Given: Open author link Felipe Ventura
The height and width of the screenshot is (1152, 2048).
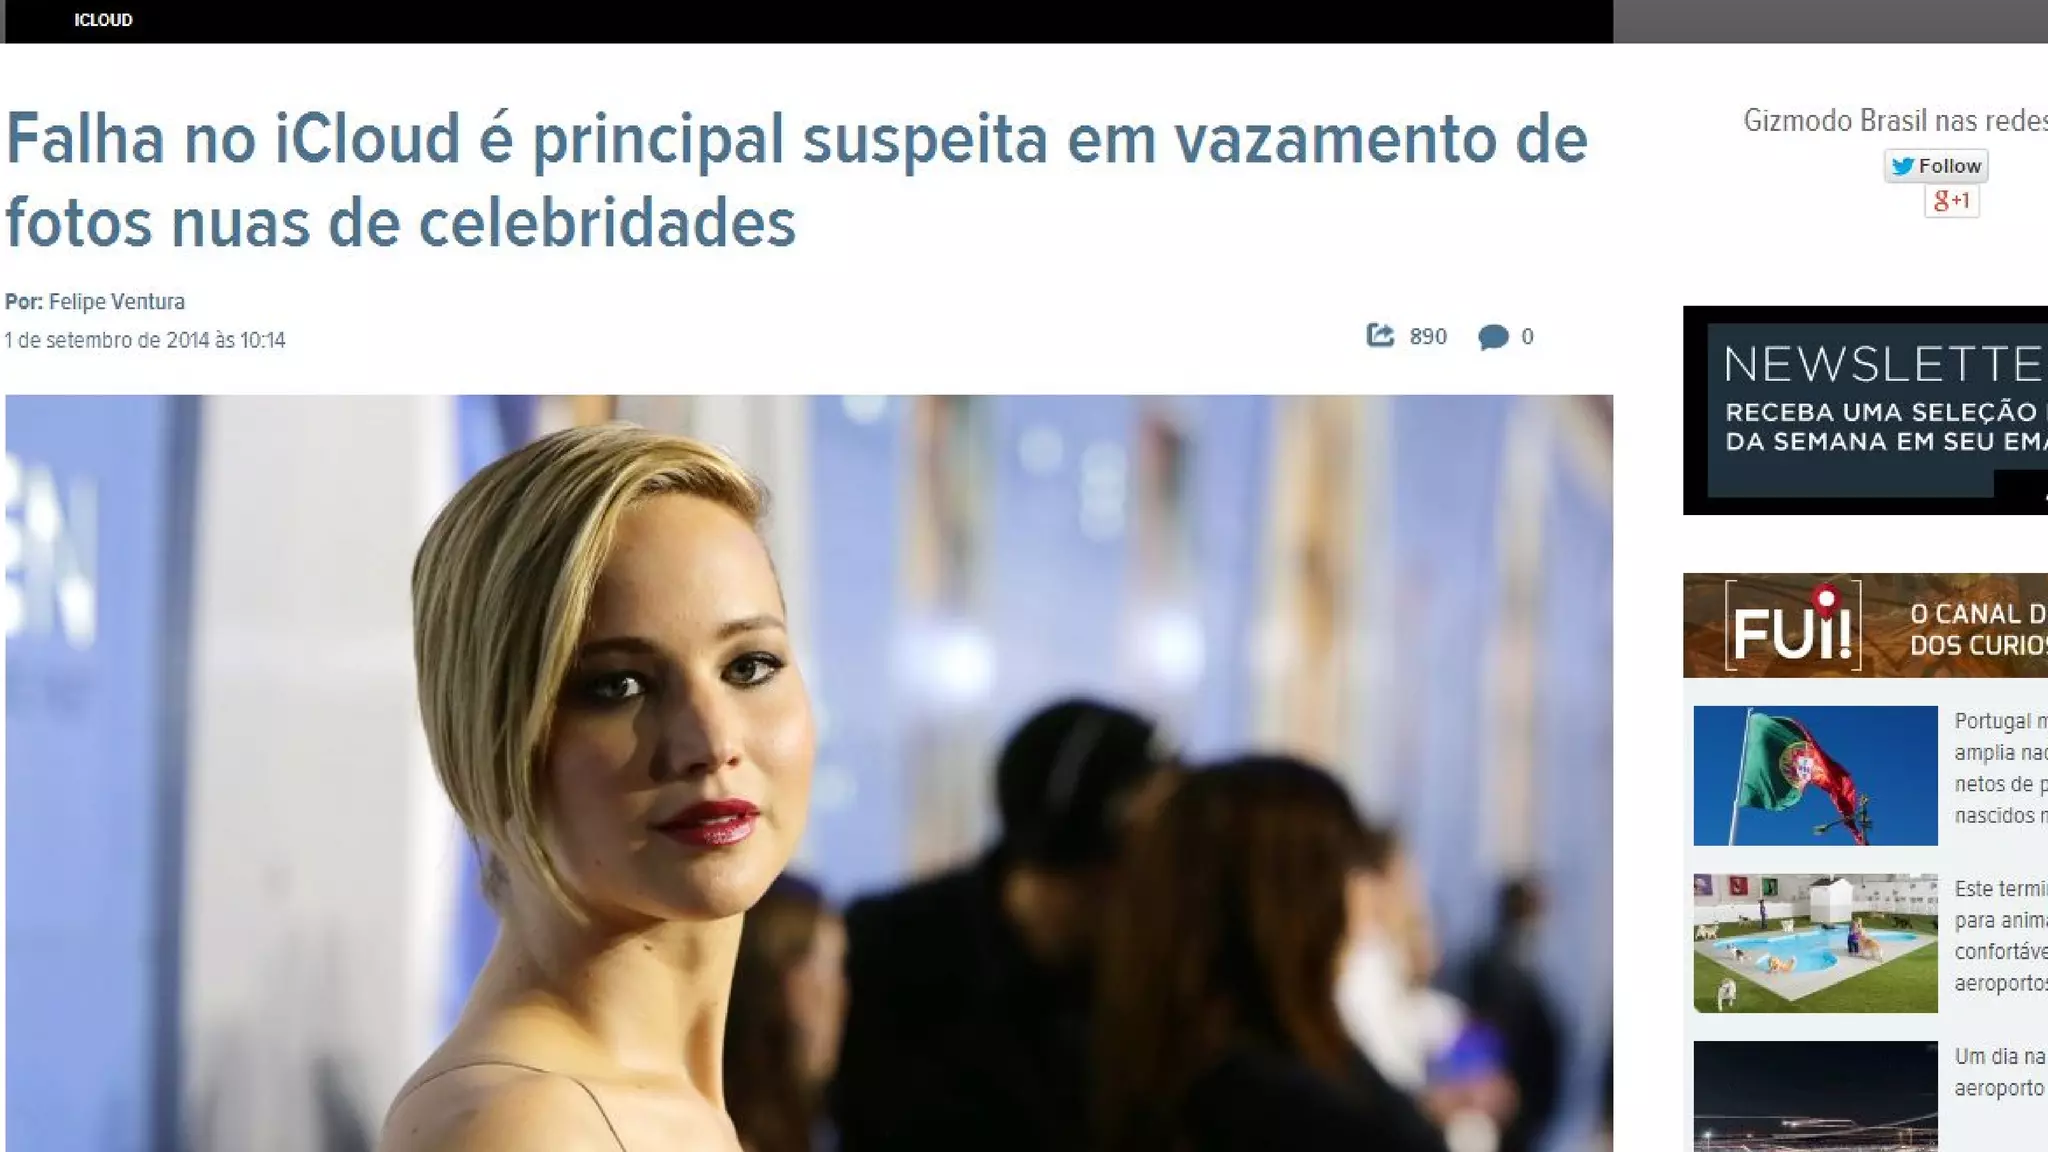Looking at the screenshot, I should pyautogui.click(x=117, y=302).
